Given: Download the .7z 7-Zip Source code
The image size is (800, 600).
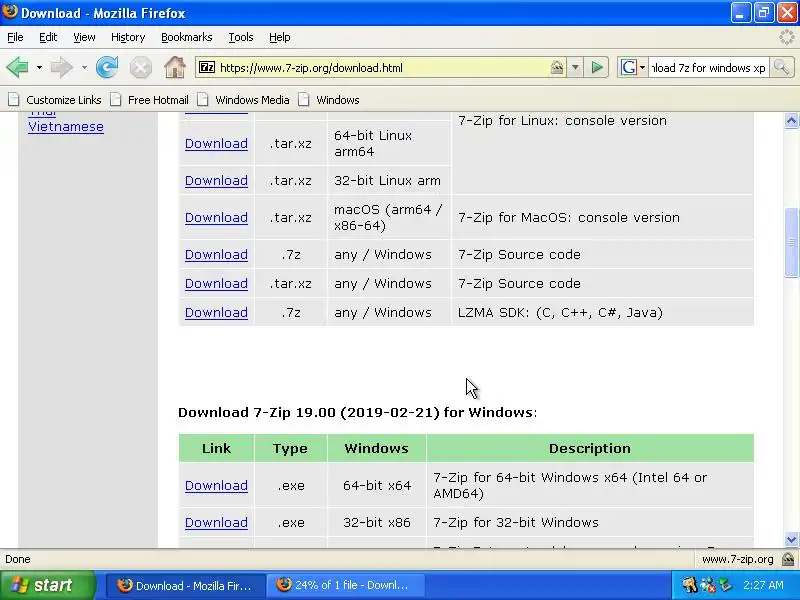Looking at the screenshot, I should [x=216, y=254].
